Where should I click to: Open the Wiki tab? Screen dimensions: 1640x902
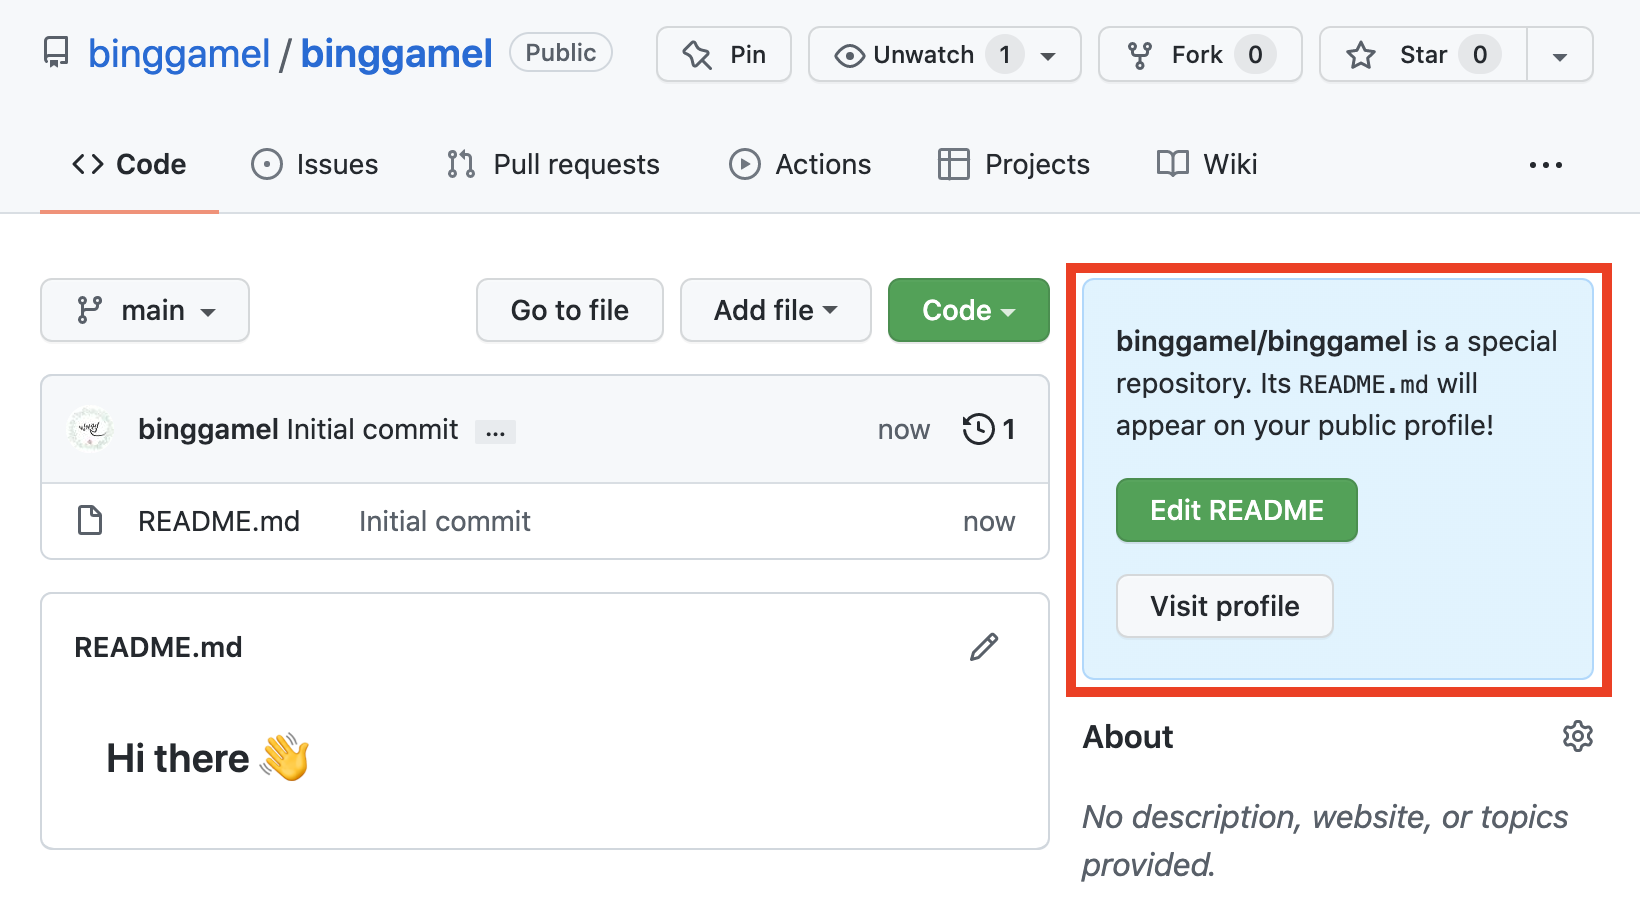[1207, 164]
